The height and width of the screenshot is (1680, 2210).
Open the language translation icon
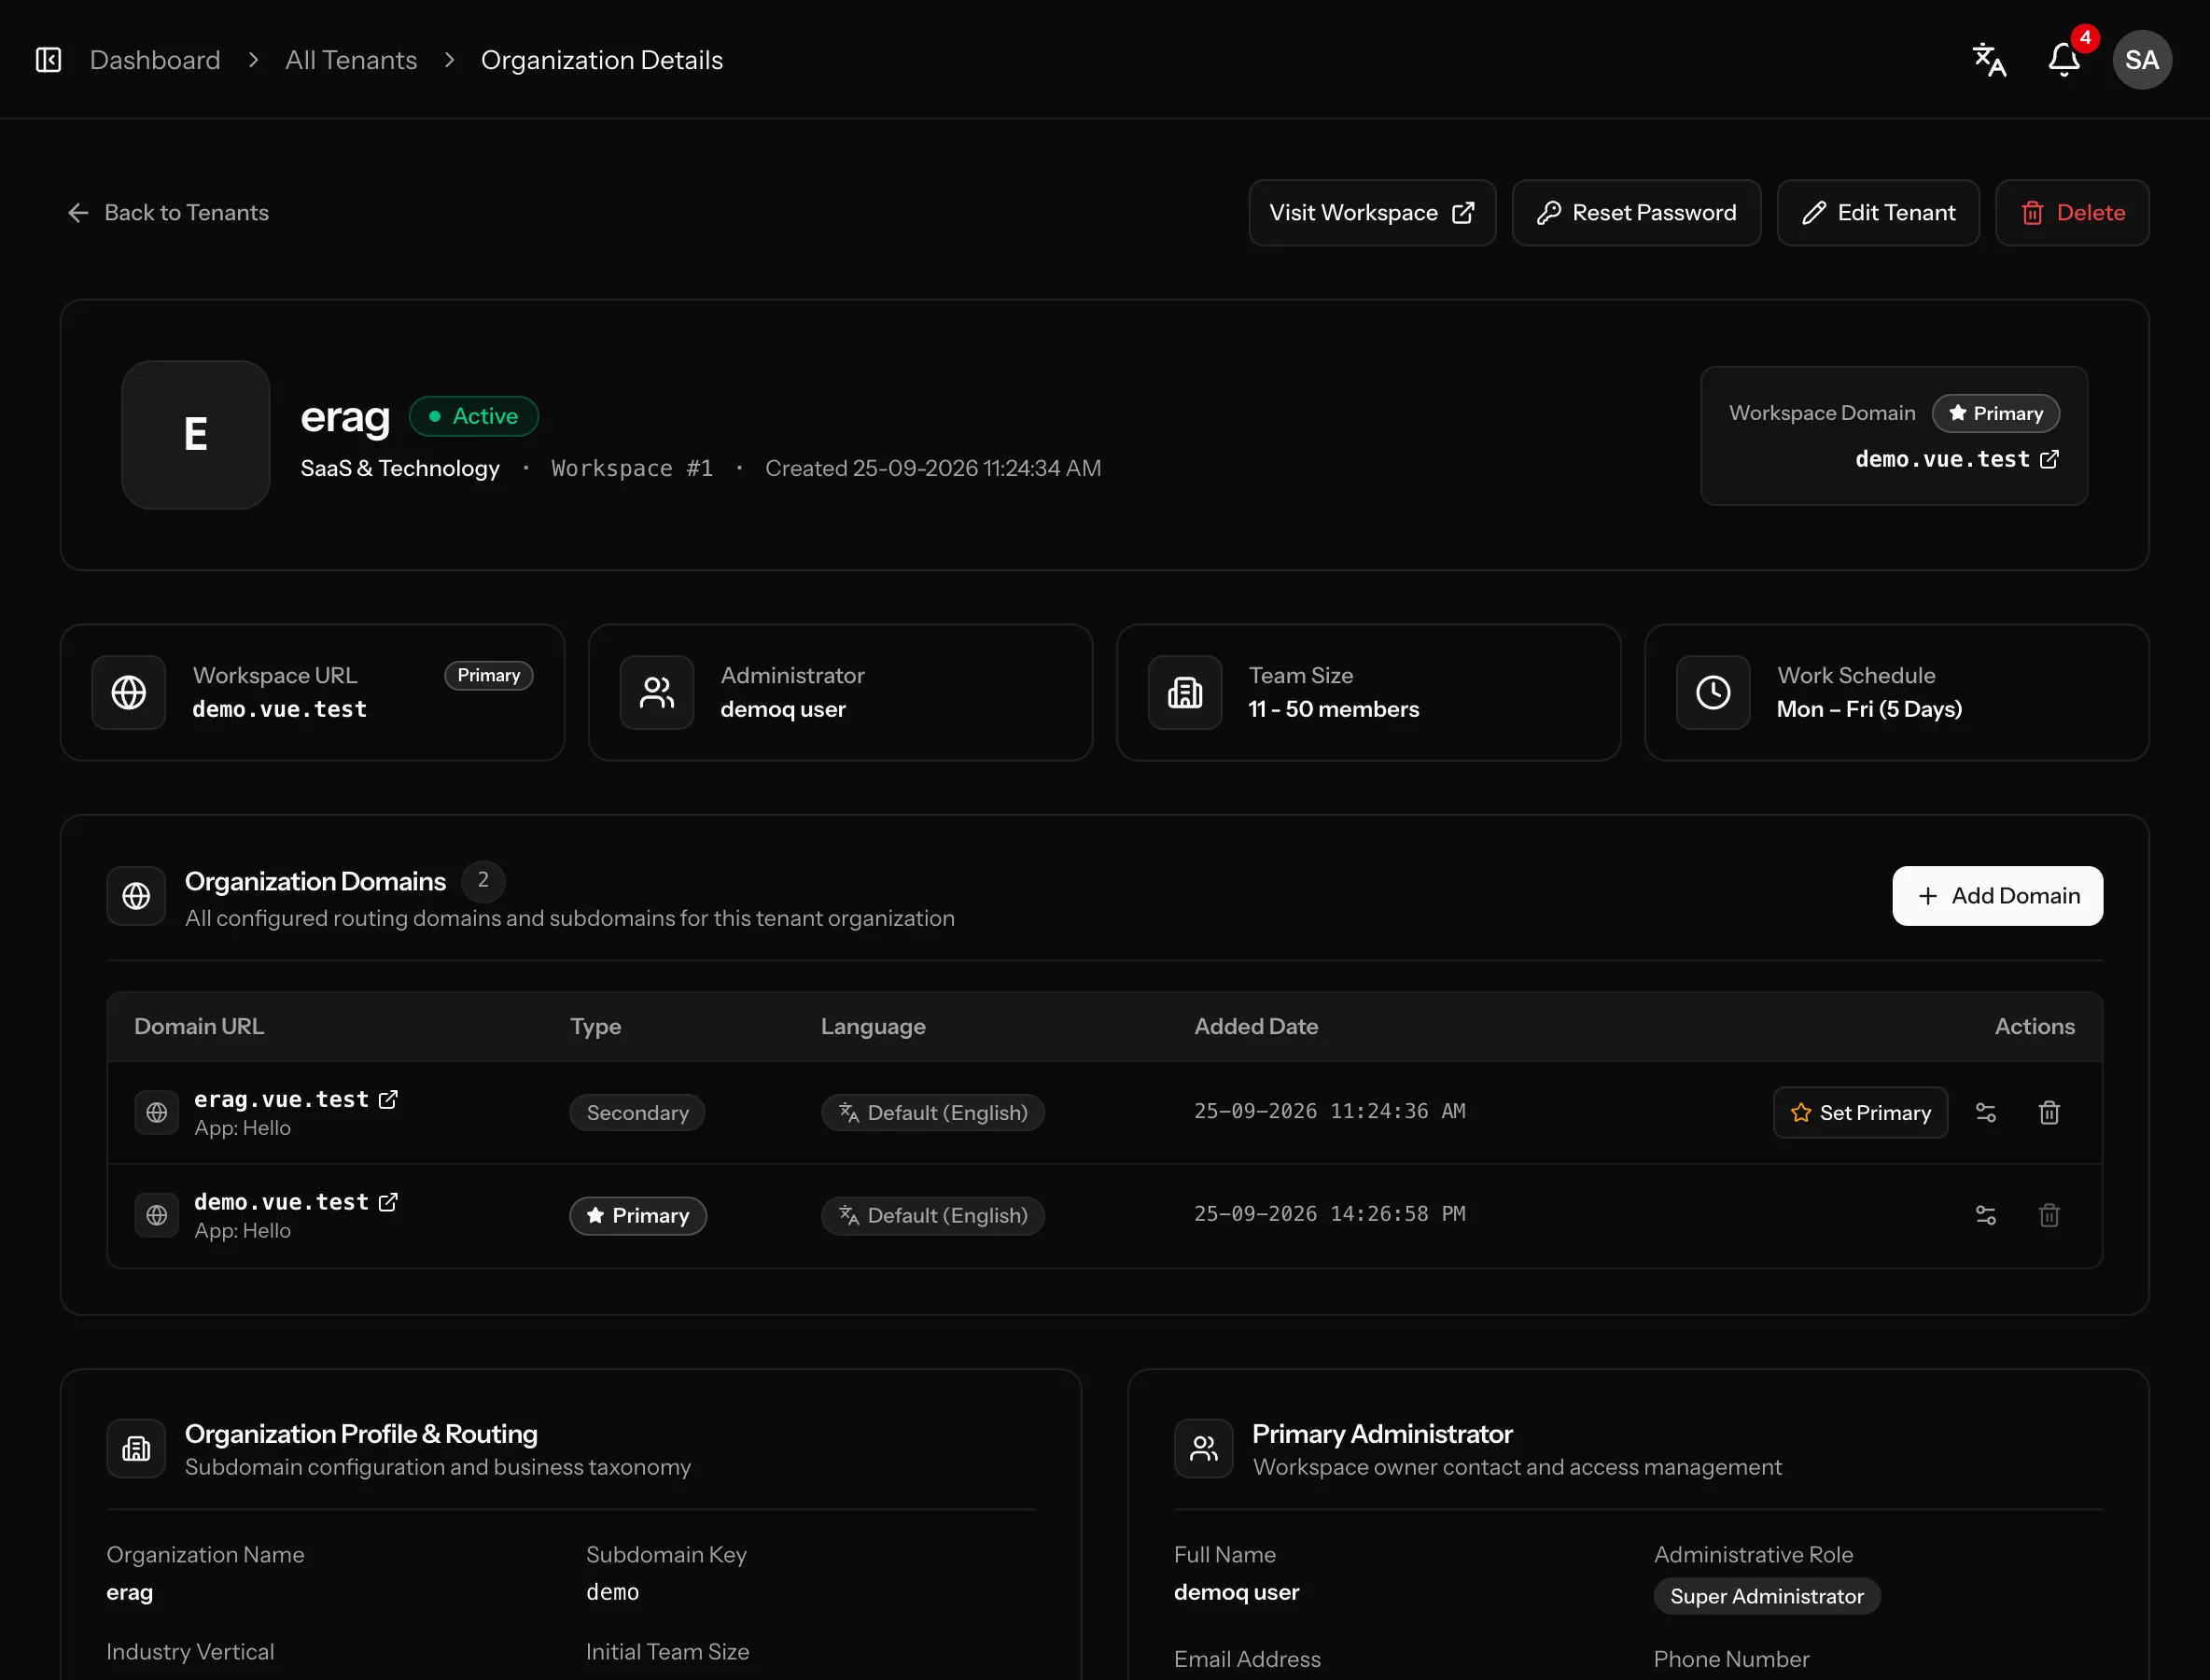coord(1989,60)
